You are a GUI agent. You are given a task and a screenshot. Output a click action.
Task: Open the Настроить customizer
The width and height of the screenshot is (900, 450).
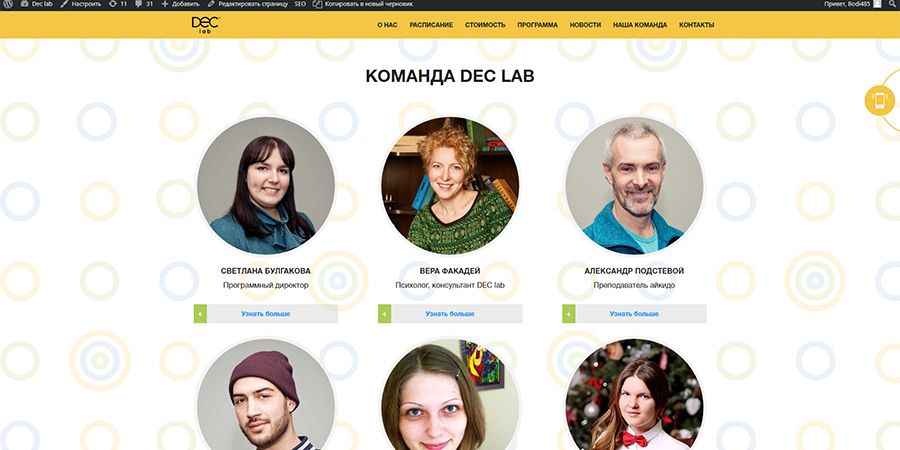[x=80, y=4]
